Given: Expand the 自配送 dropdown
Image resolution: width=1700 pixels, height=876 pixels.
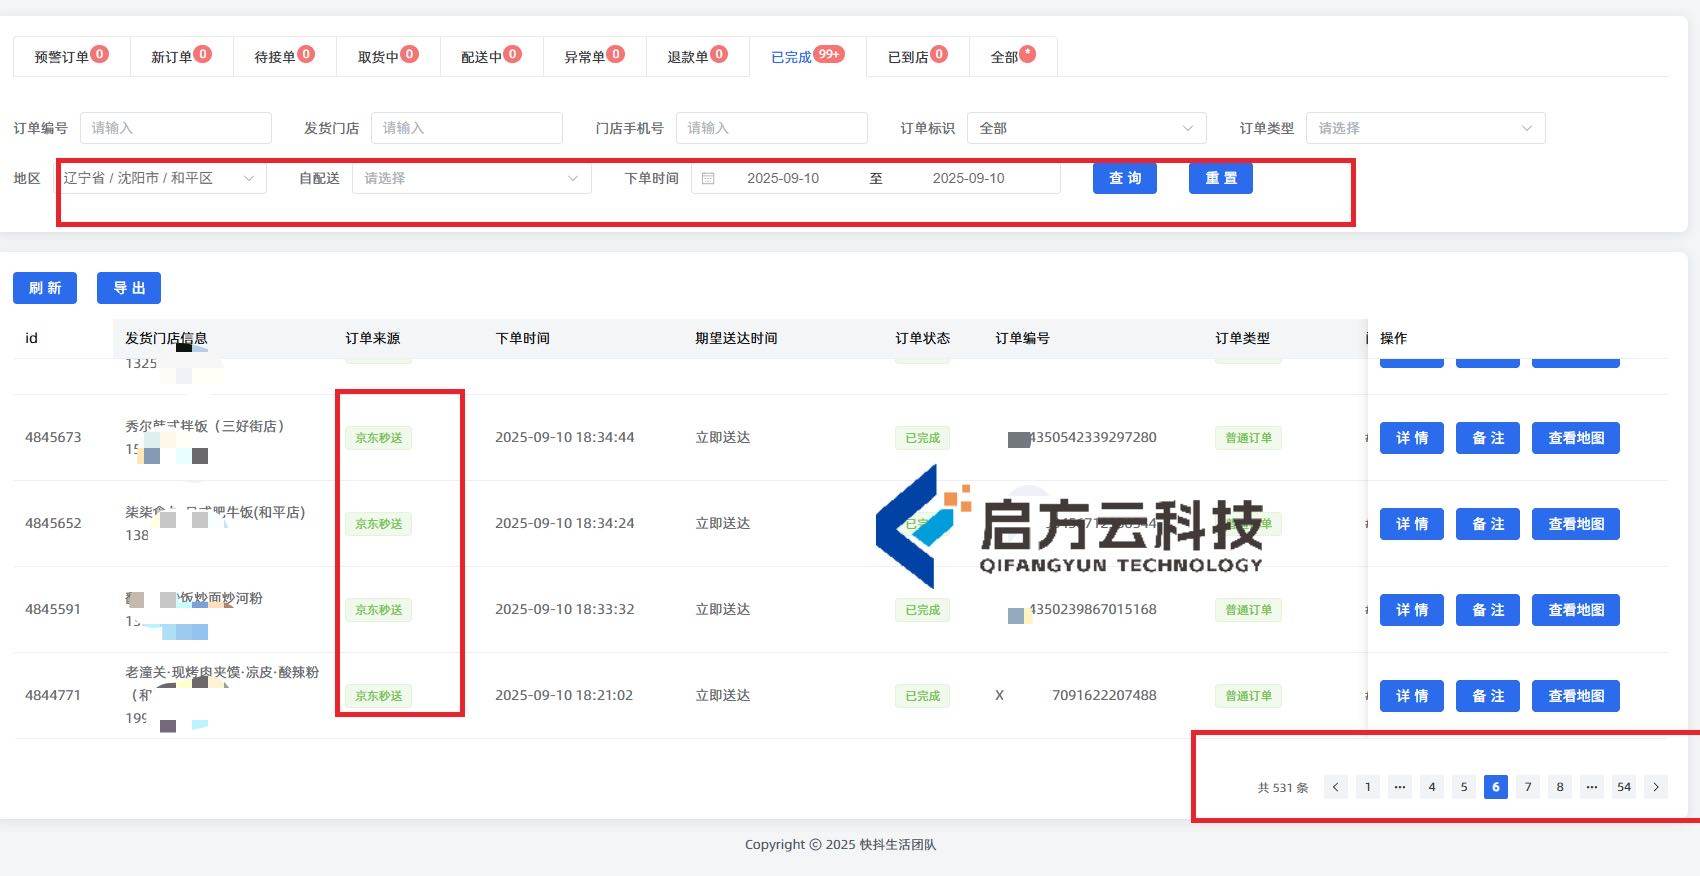Looking at the screenshot, I should tap(472, 178).
